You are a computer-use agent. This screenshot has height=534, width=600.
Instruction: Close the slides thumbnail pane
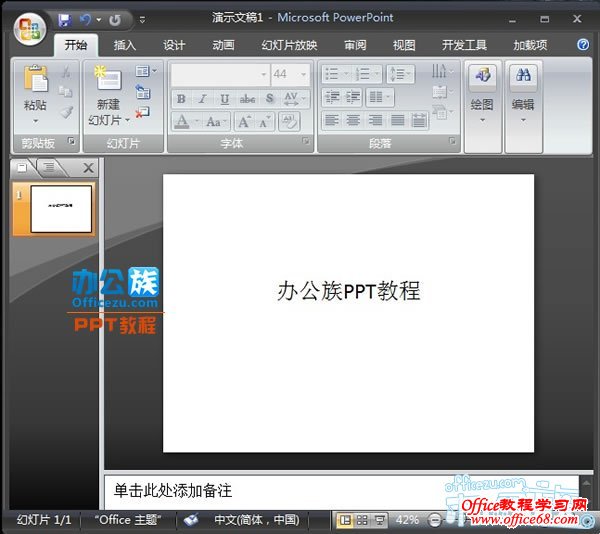(x=88, y=168)
